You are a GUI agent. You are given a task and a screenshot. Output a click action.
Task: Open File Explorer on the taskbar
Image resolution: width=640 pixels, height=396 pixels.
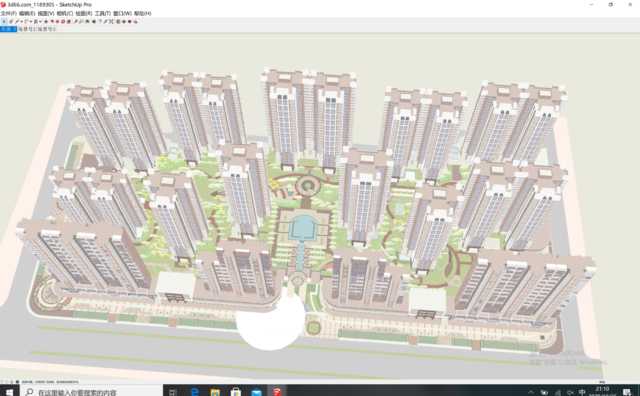coord(215,392)
